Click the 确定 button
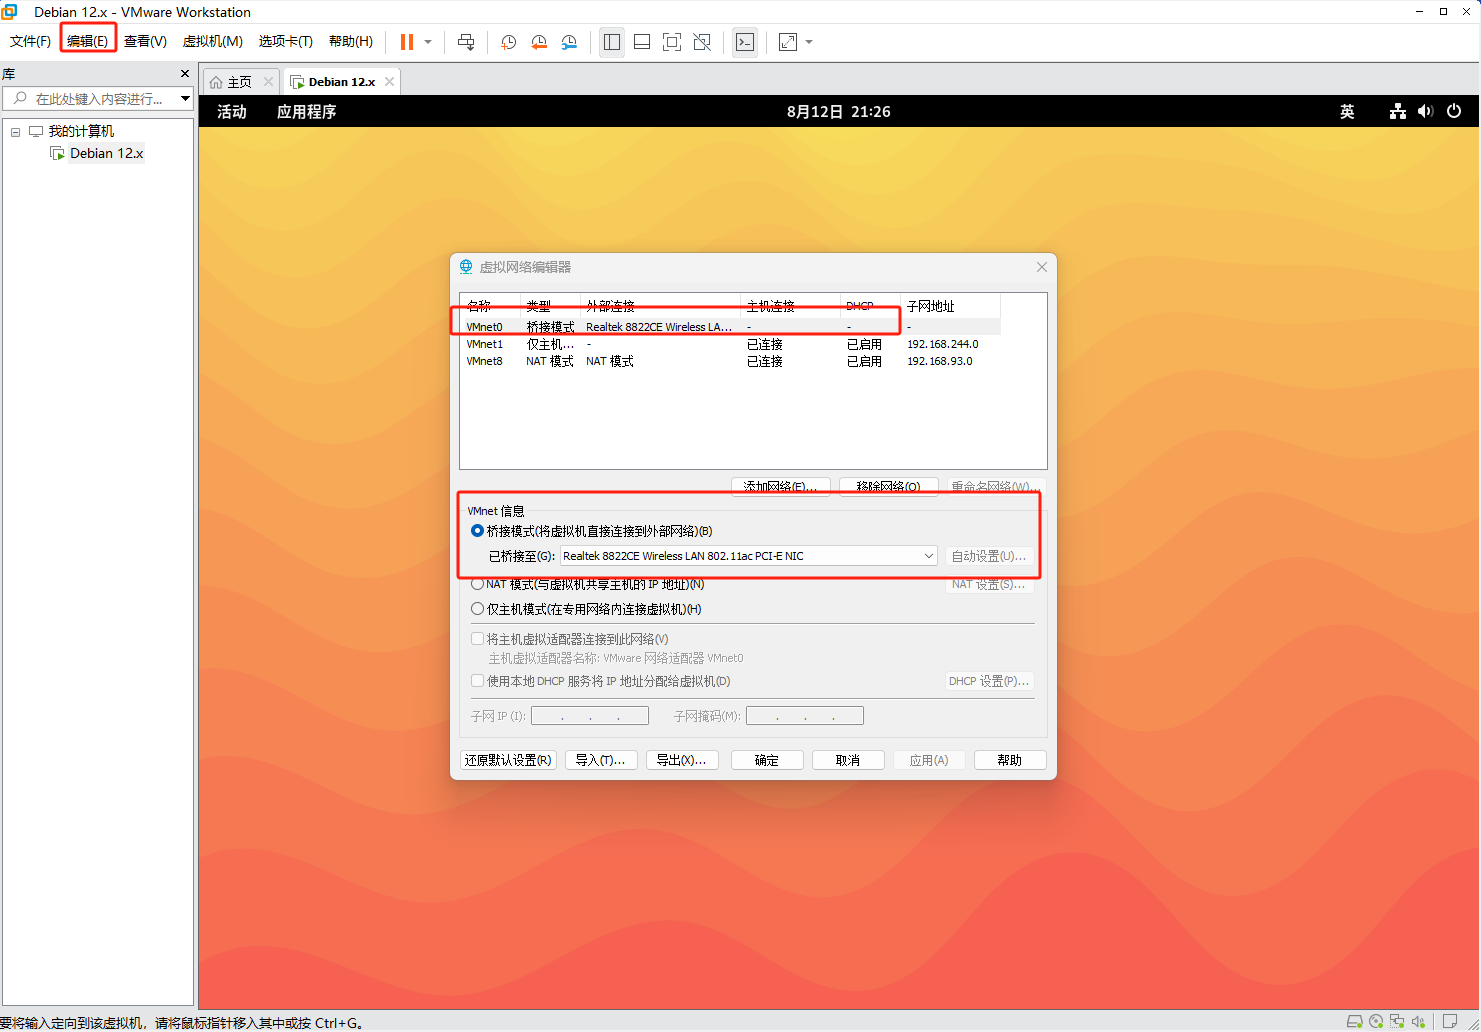Viewport: 1481px width, 1032px height. [767, 760]
